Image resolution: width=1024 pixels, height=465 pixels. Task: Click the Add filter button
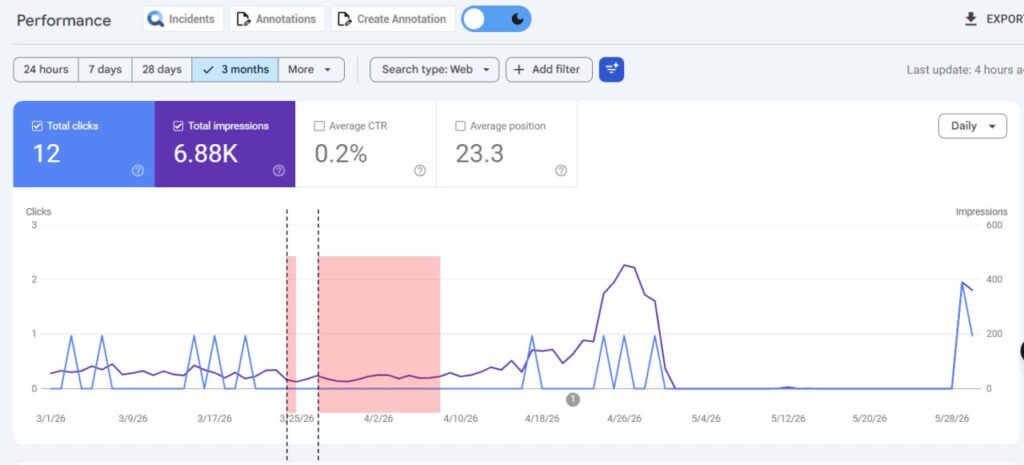(x=549, y=69)
